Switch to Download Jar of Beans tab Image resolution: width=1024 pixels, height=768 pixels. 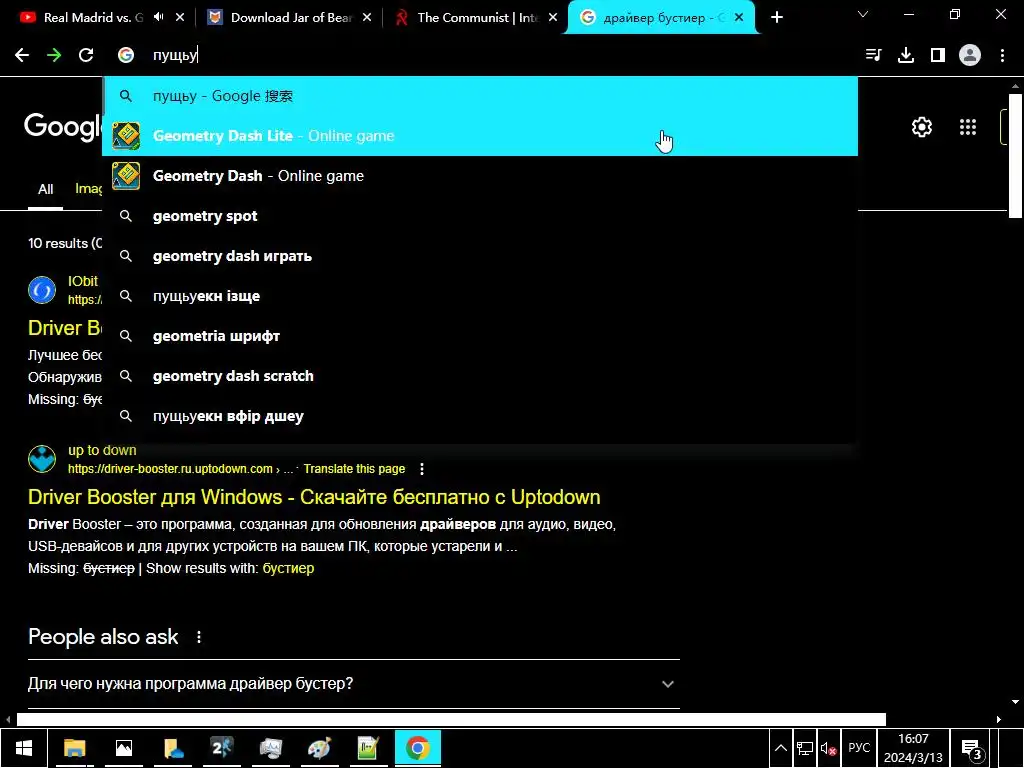pyautogui.click(x=291, y=18)
